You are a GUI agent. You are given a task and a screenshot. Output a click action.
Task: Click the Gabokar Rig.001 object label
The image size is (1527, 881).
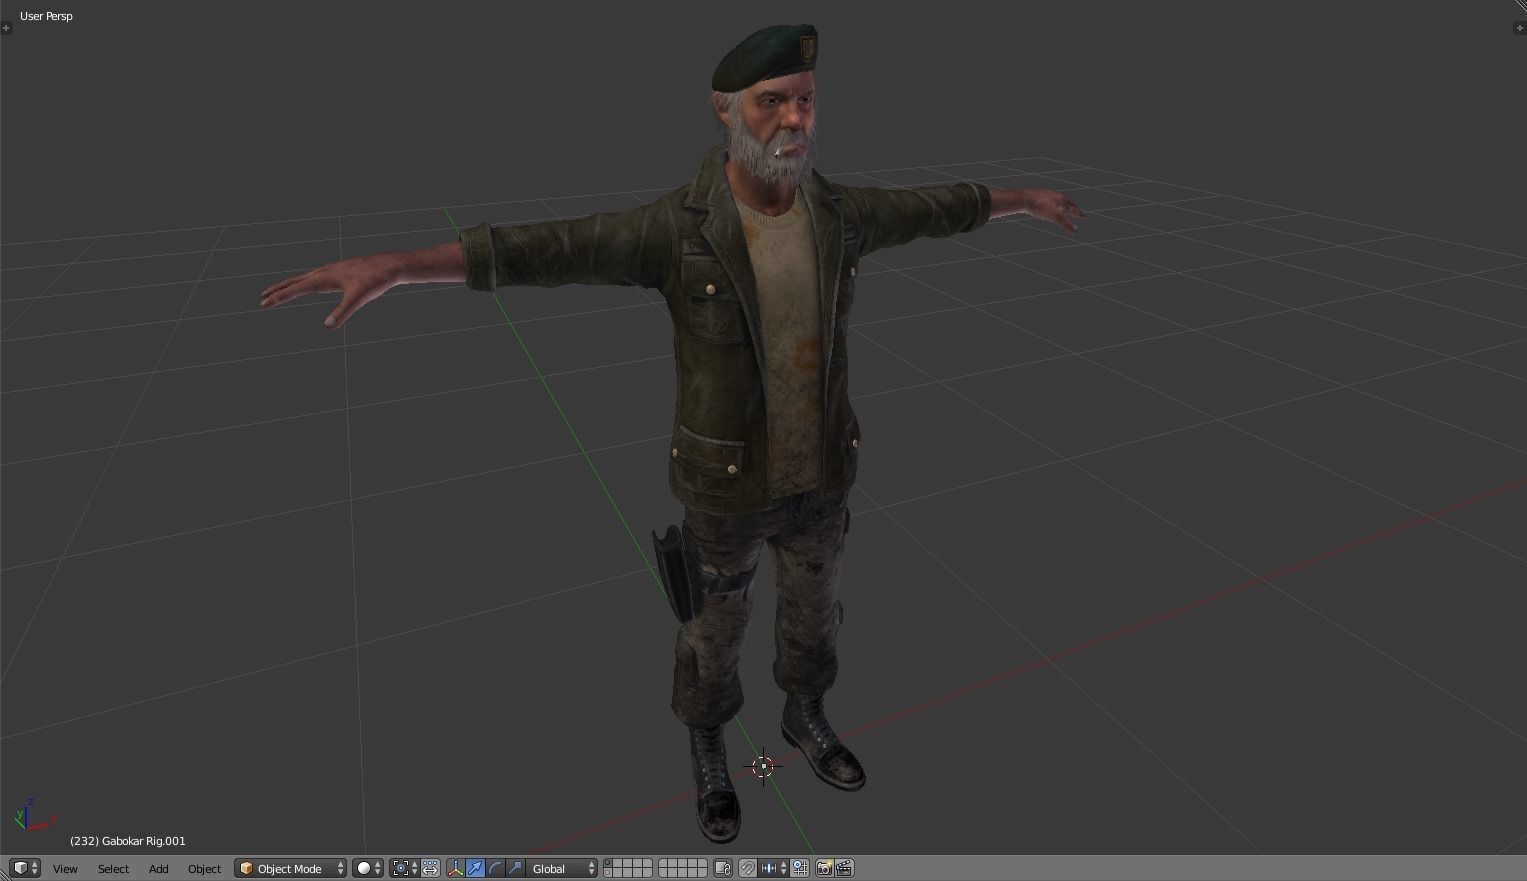tap(128, 841)
